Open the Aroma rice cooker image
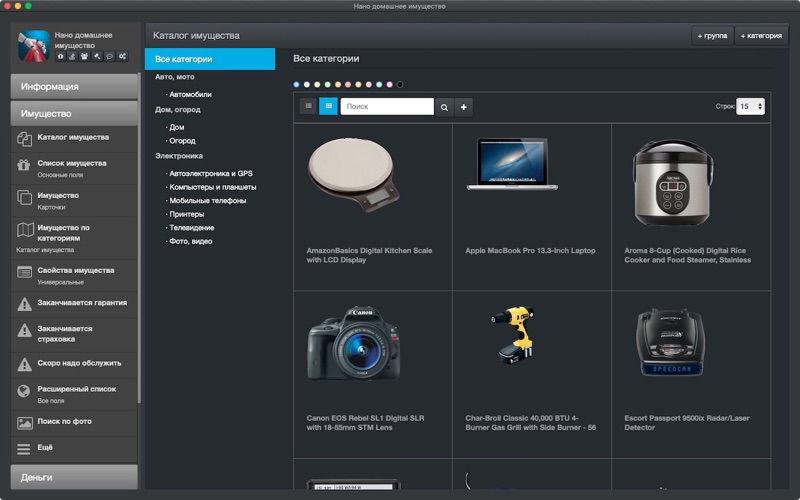 (x=671, y=182)
